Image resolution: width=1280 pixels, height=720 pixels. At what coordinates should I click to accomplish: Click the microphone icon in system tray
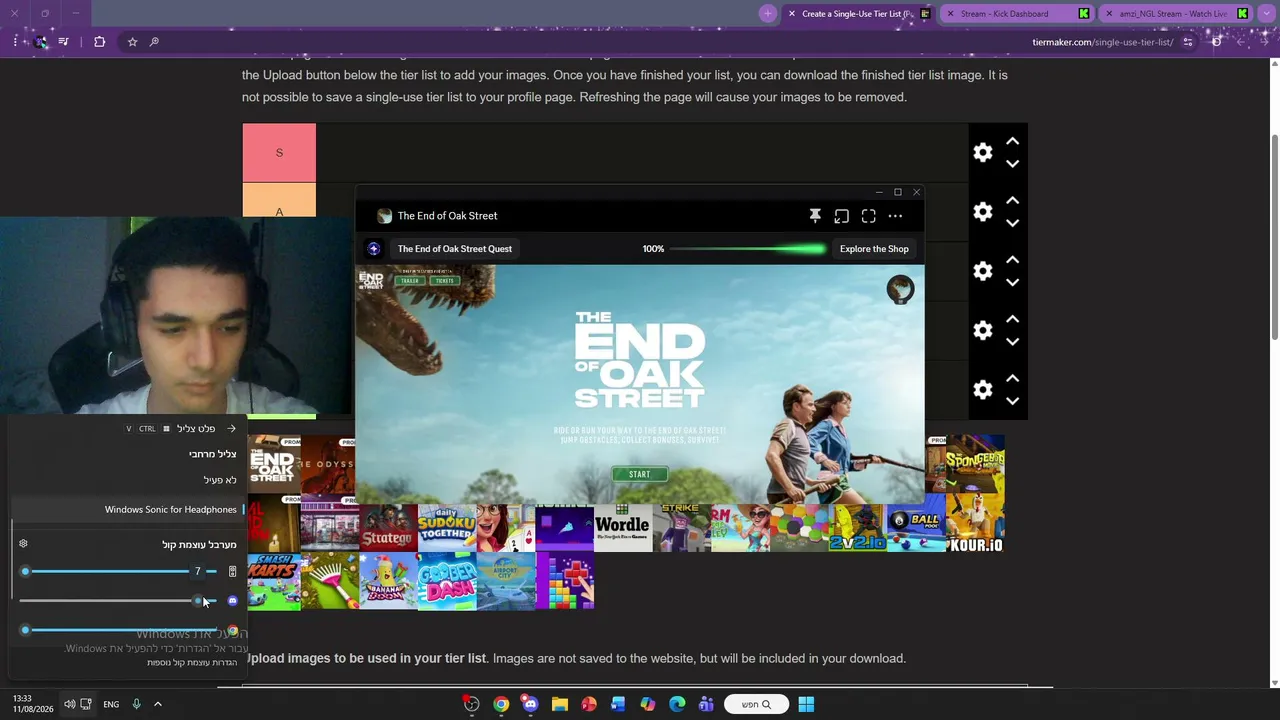click(136, 704)
